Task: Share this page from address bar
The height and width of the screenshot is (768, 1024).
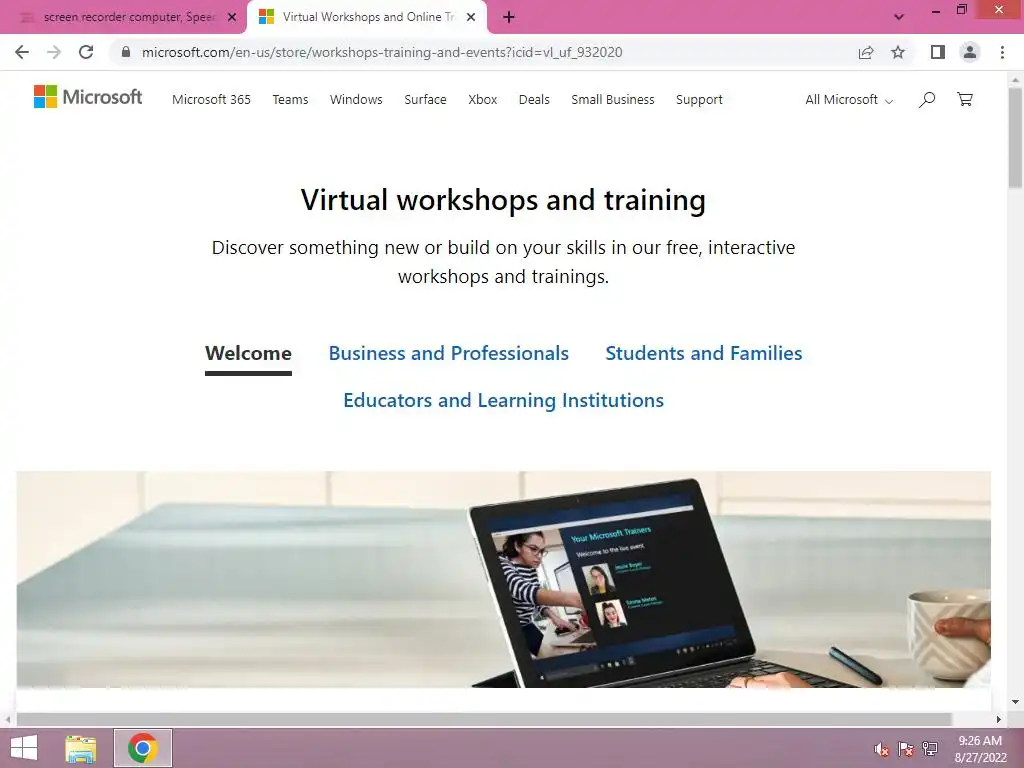Action: (866, 52)
